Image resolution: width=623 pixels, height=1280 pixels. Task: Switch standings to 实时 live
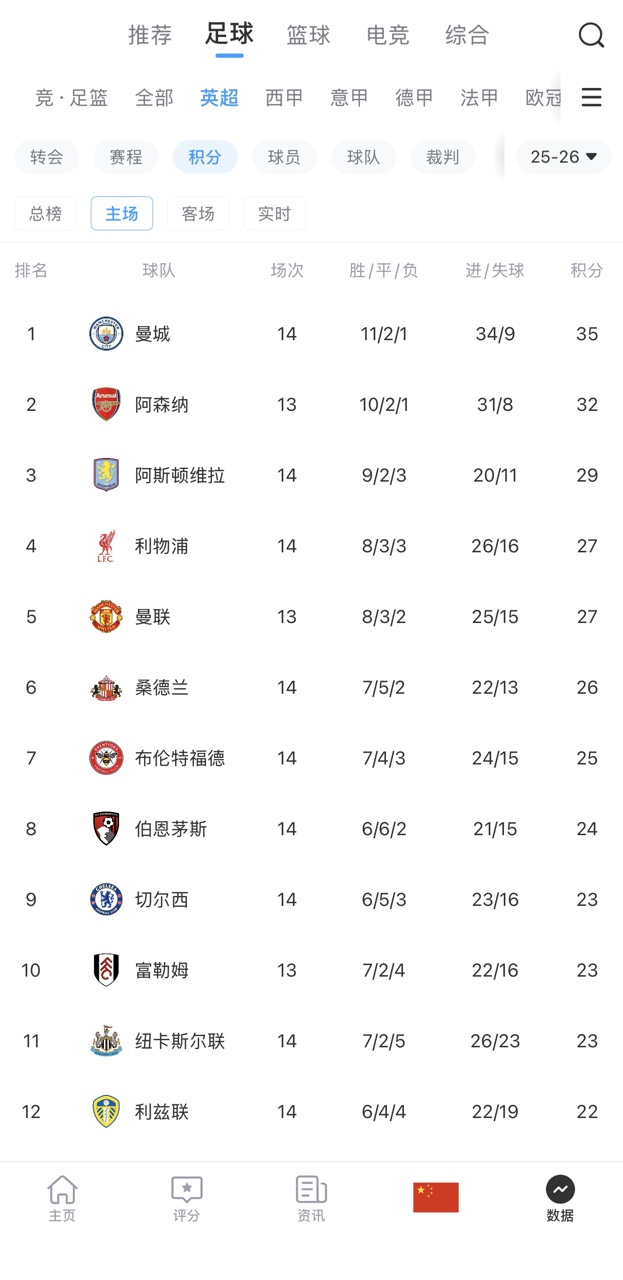[x=274, y=214]
